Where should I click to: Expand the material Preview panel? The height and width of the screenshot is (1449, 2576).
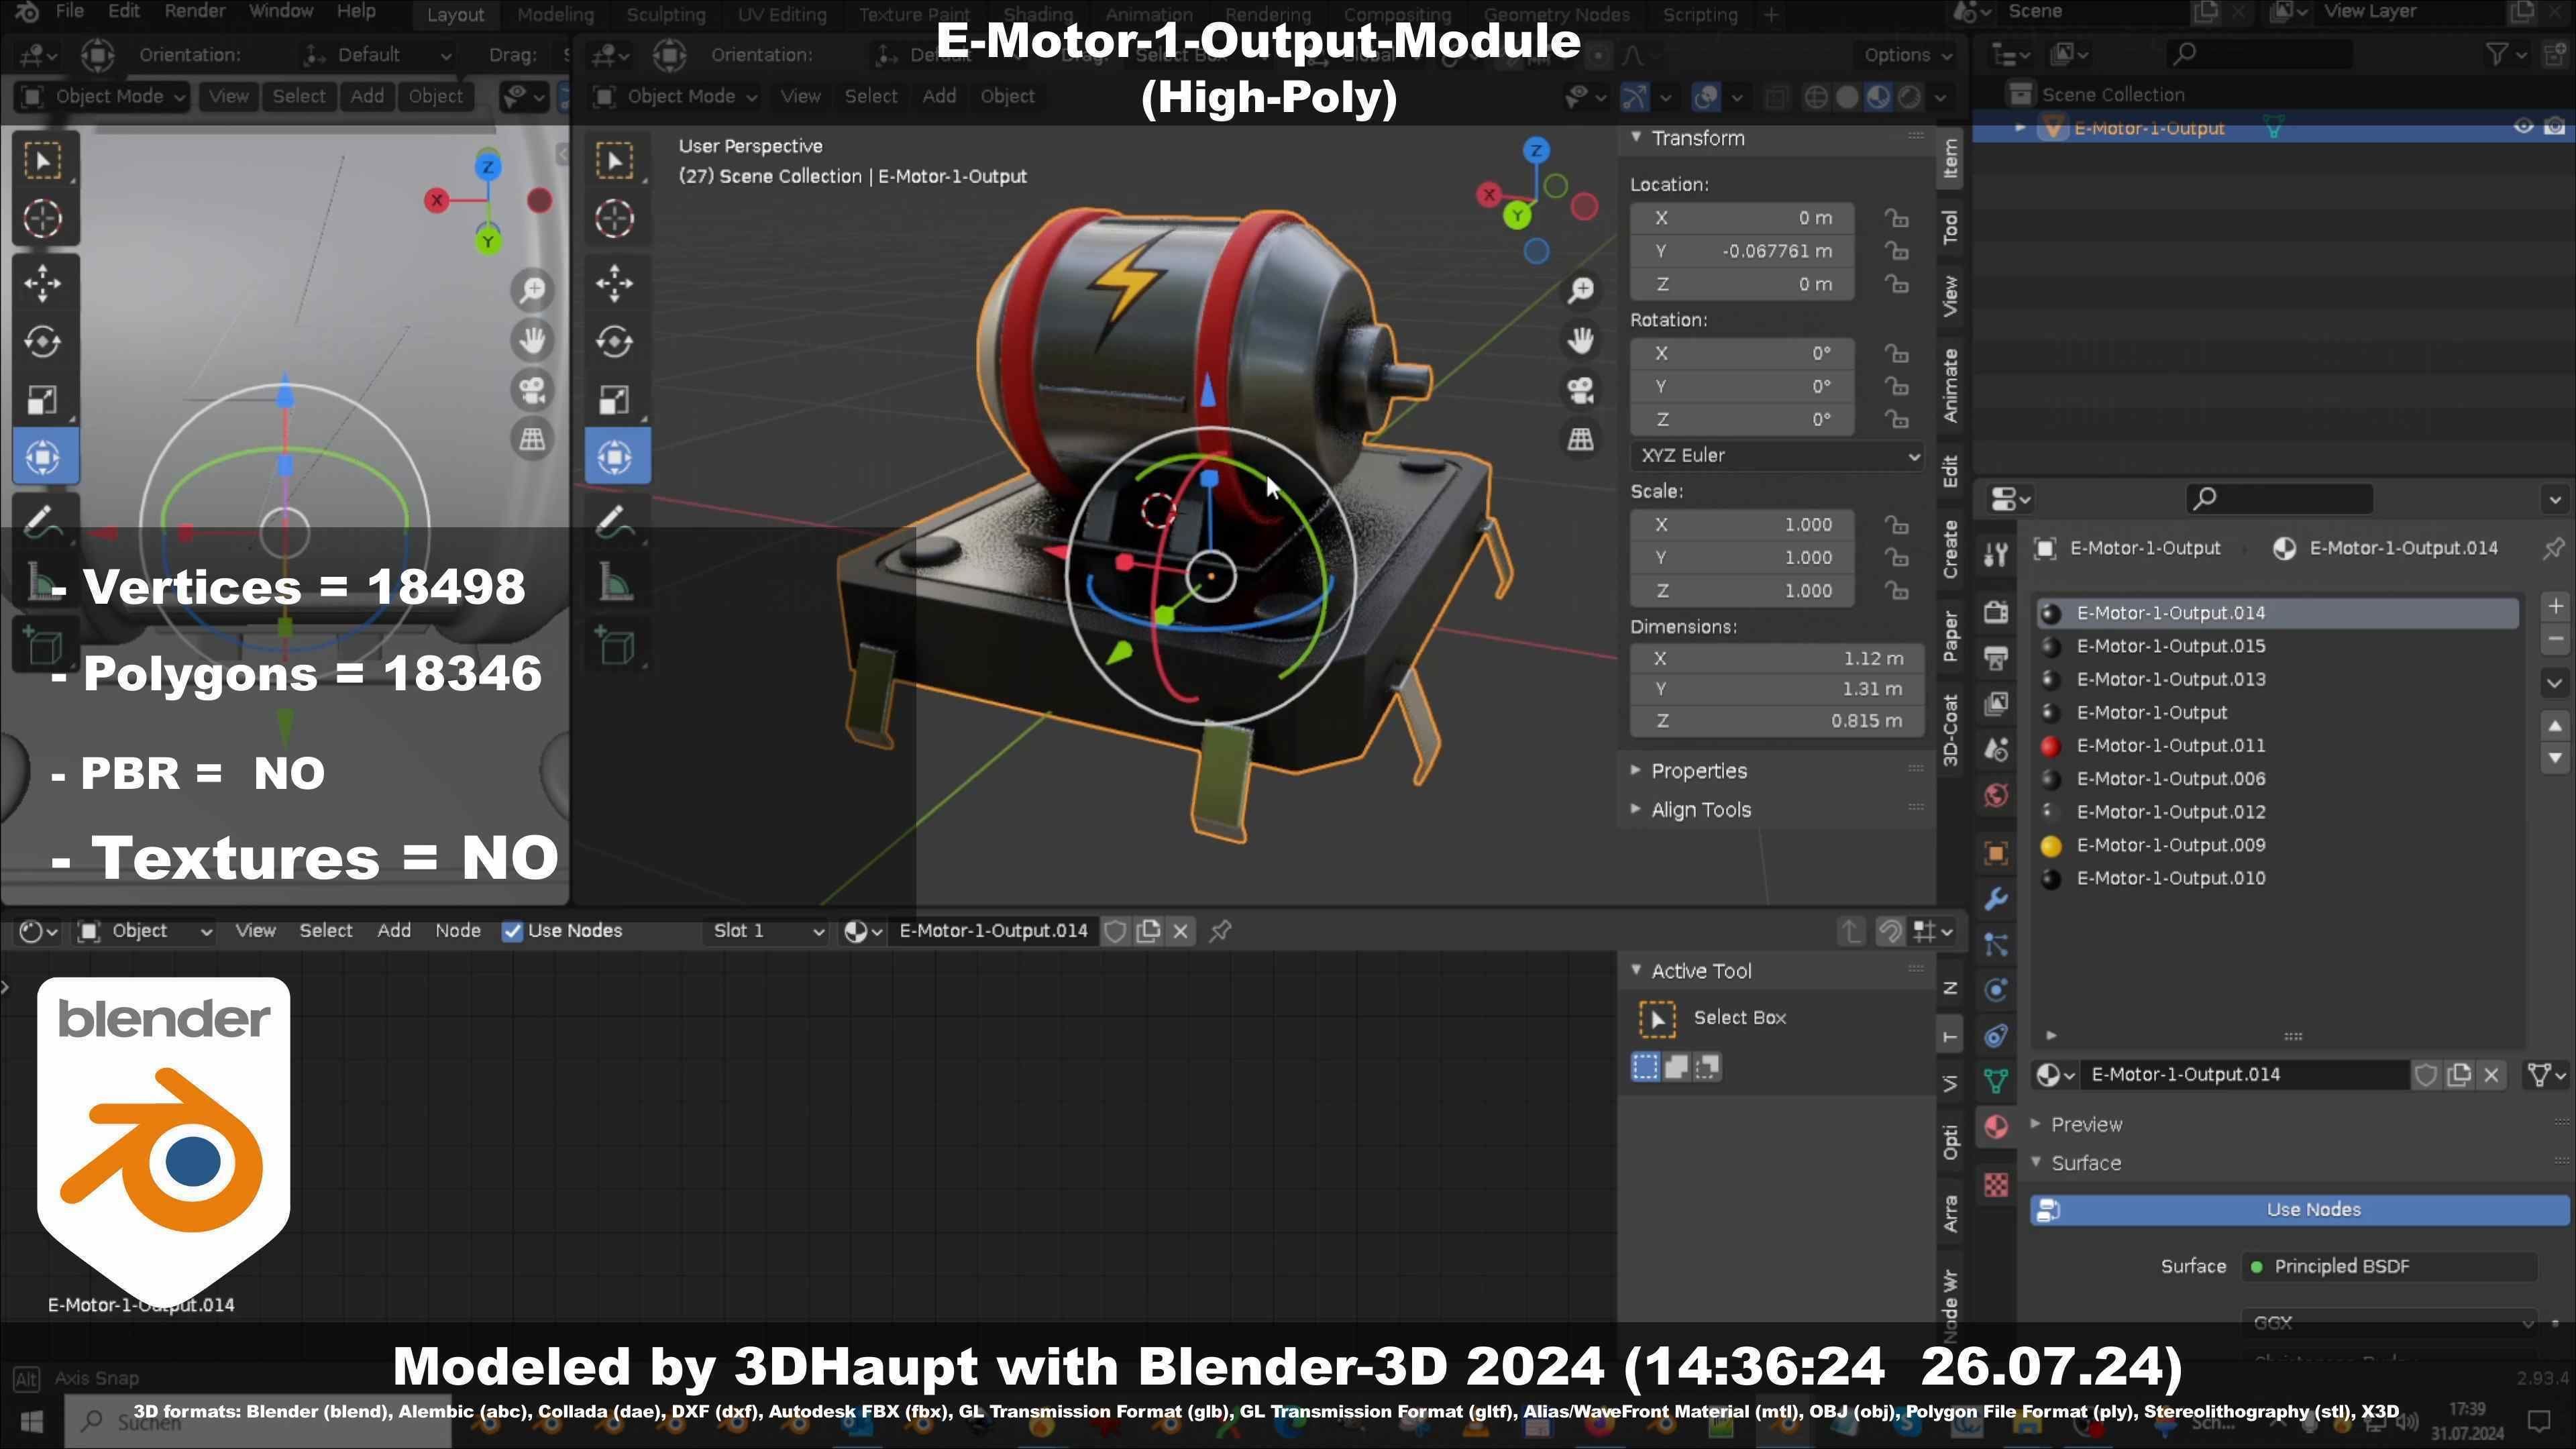[x=2085, y=1125]
